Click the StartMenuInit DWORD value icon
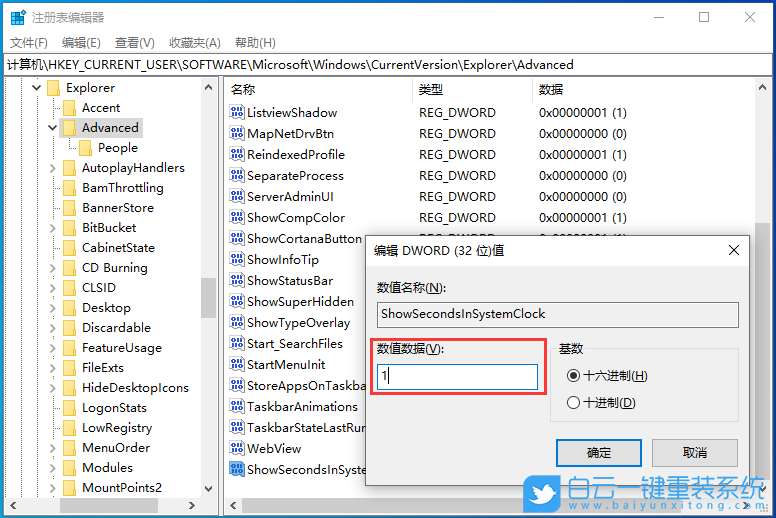This screenshot has height=518, width=776. (x=237, y=365)
